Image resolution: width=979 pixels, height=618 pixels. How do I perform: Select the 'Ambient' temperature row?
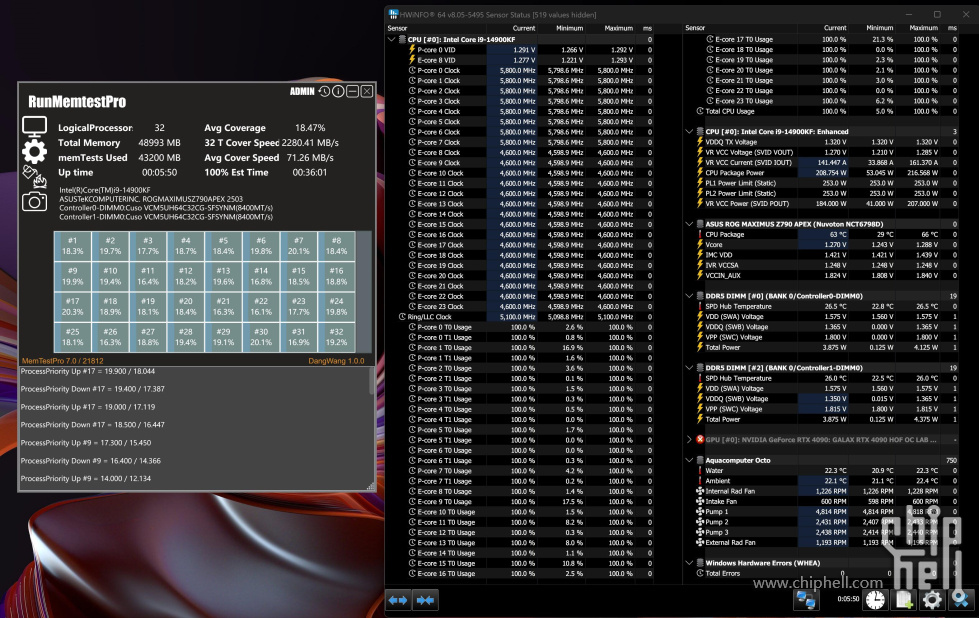822,481
